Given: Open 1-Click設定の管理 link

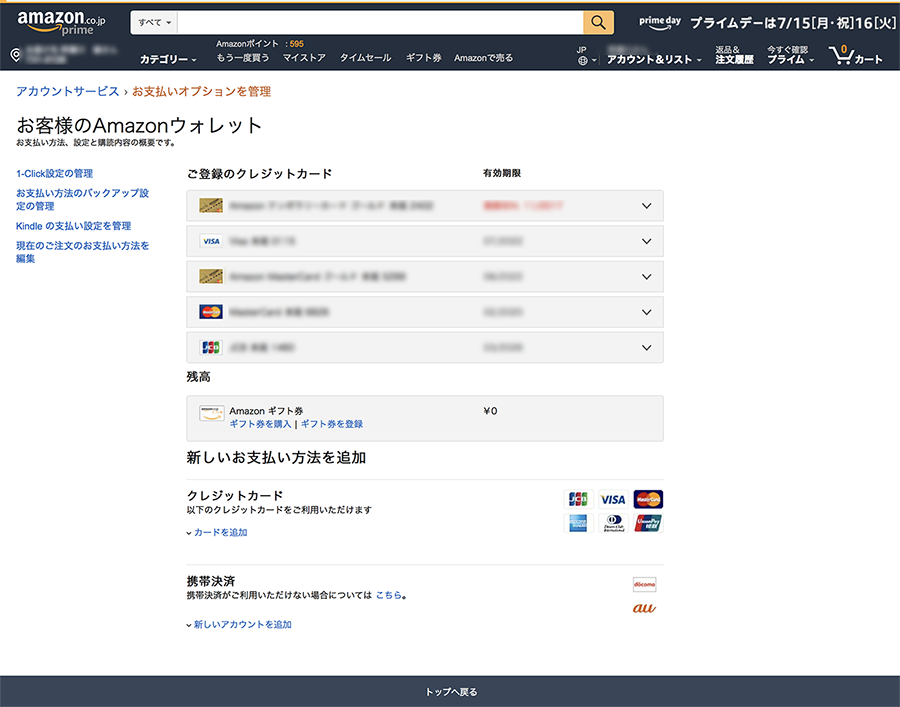Looking at the screenshot, I should coord(55,173).
